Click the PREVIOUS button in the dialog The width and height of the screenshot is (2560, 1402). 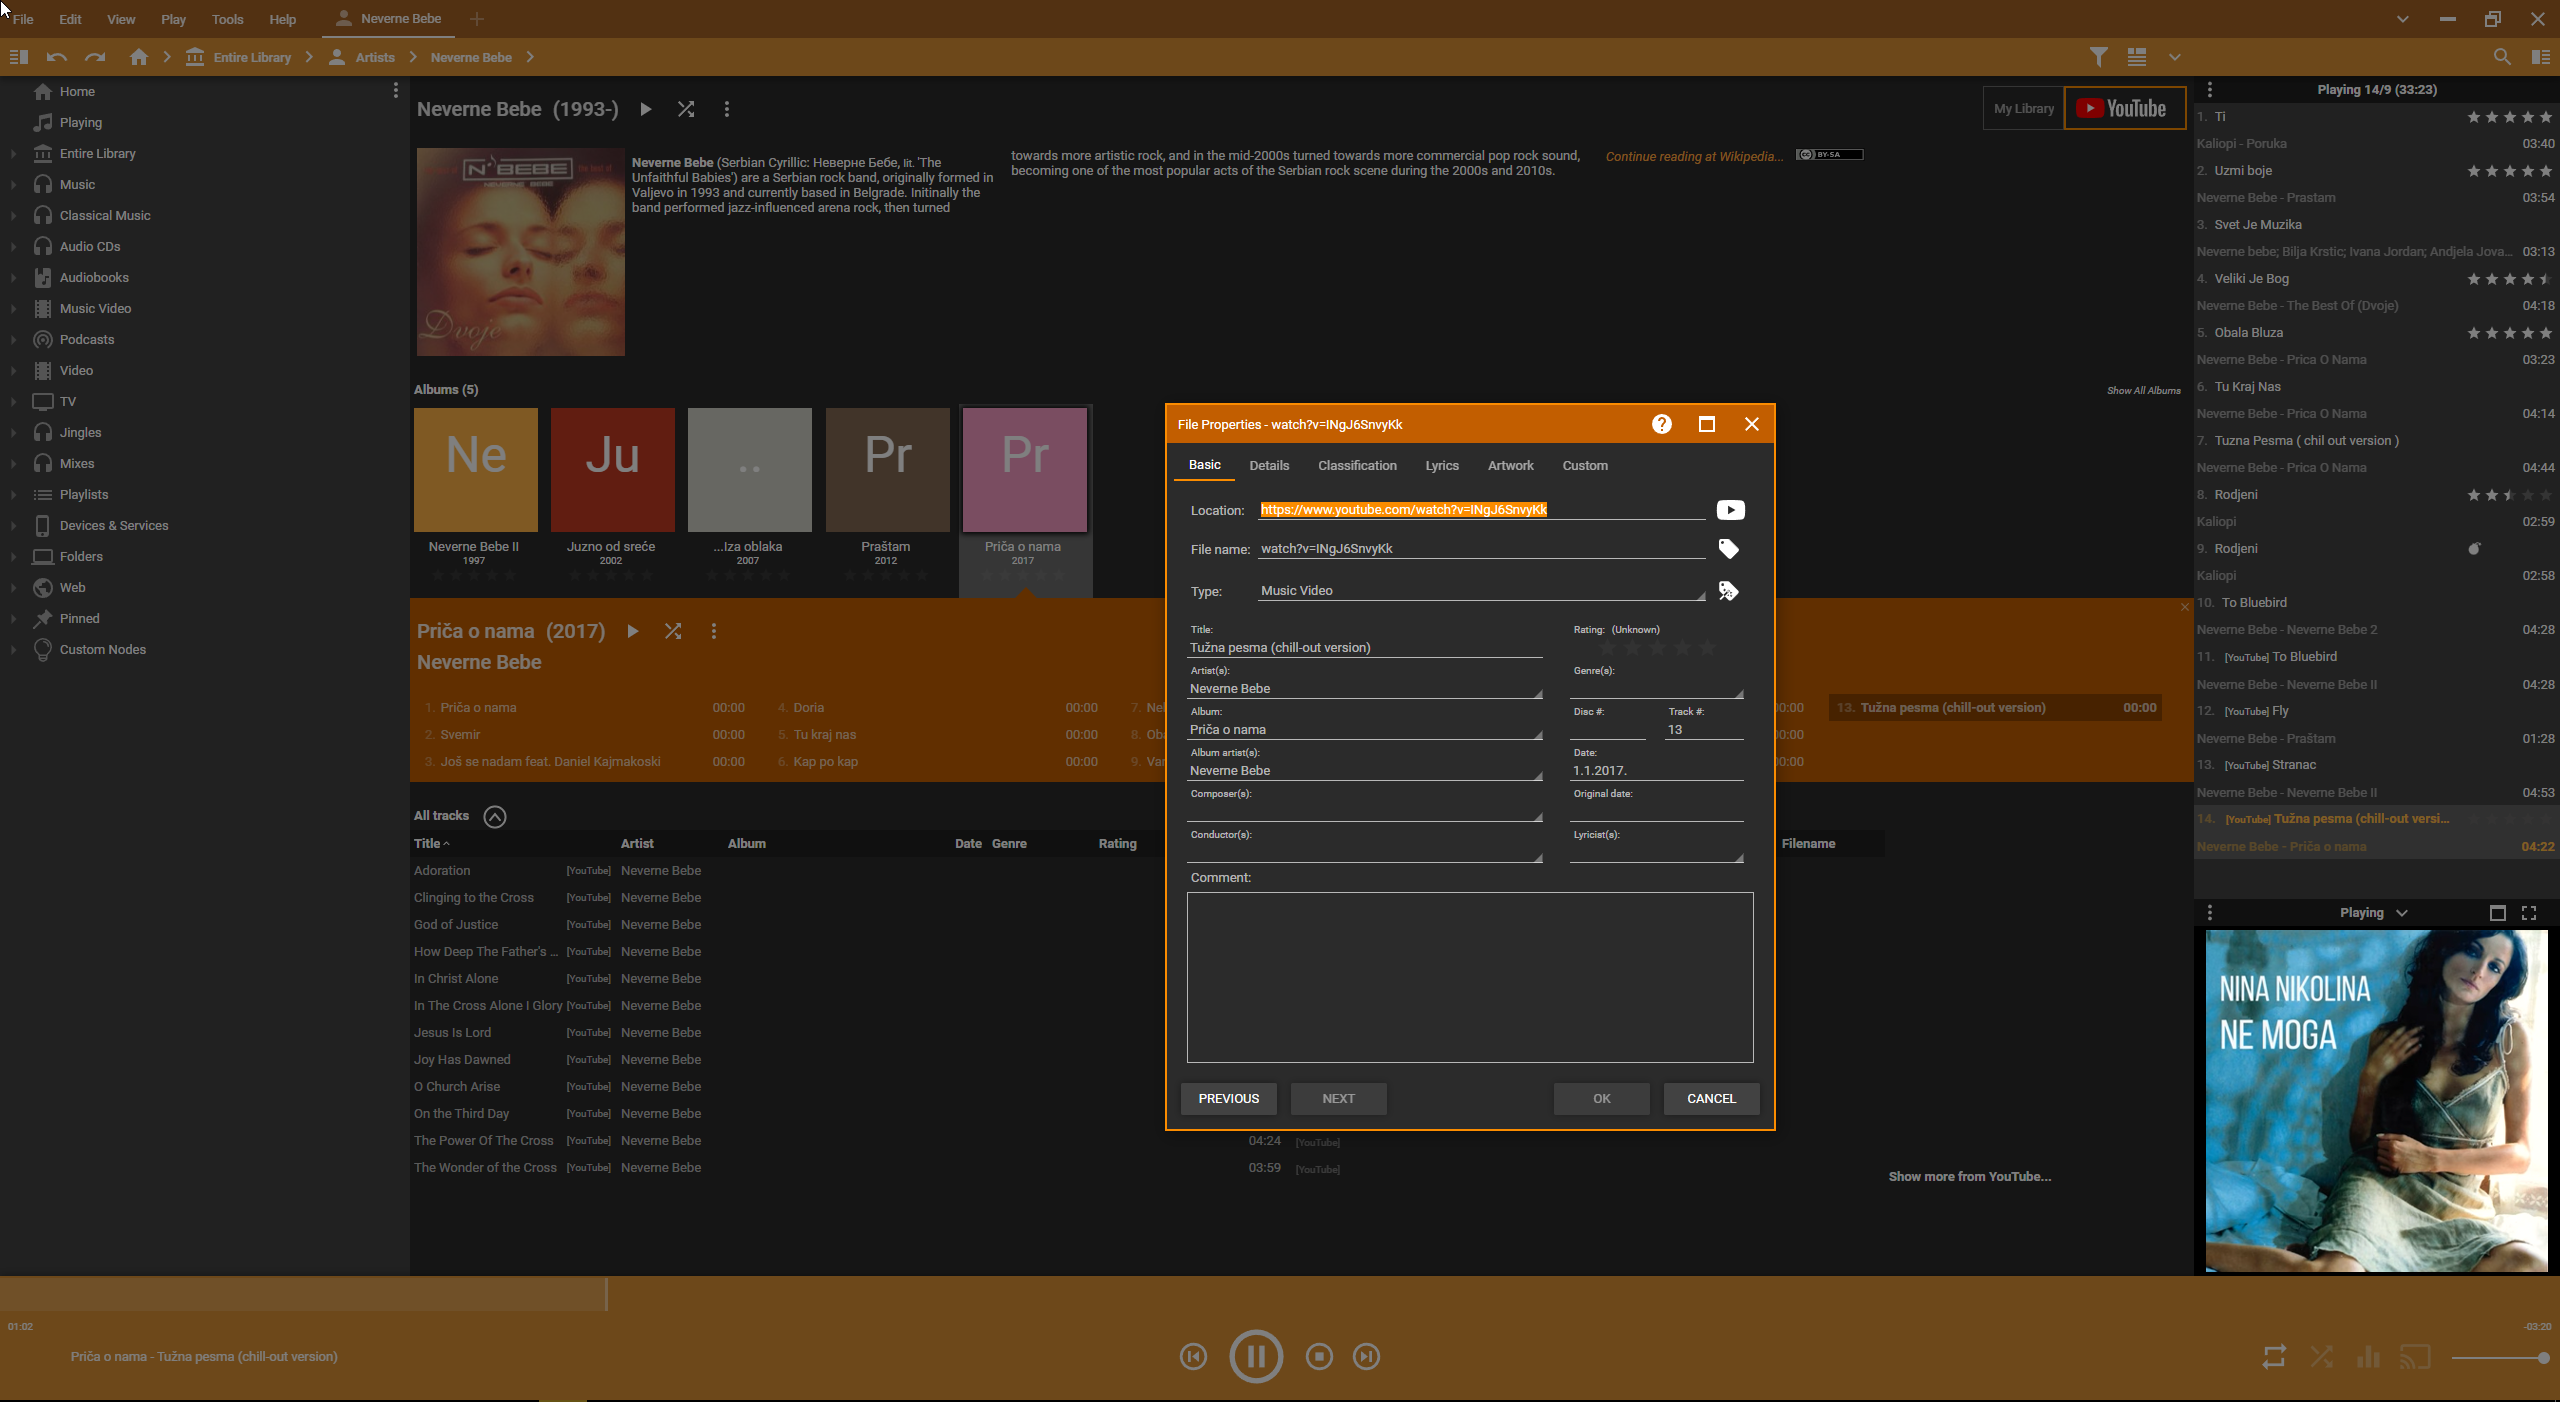click(x=1228, y=1098)
